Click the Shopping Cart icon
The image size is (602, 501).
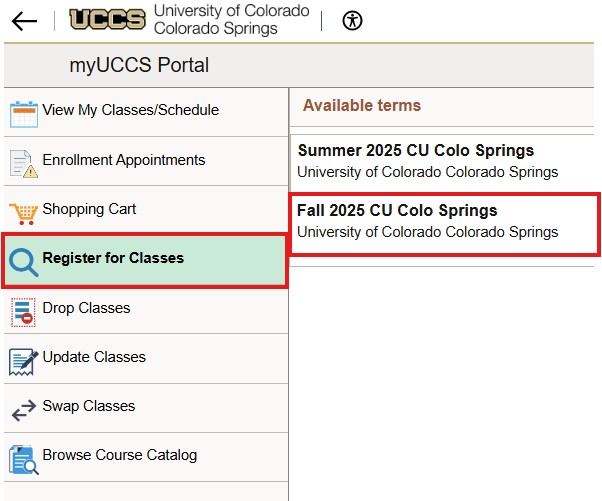(23, 211)
